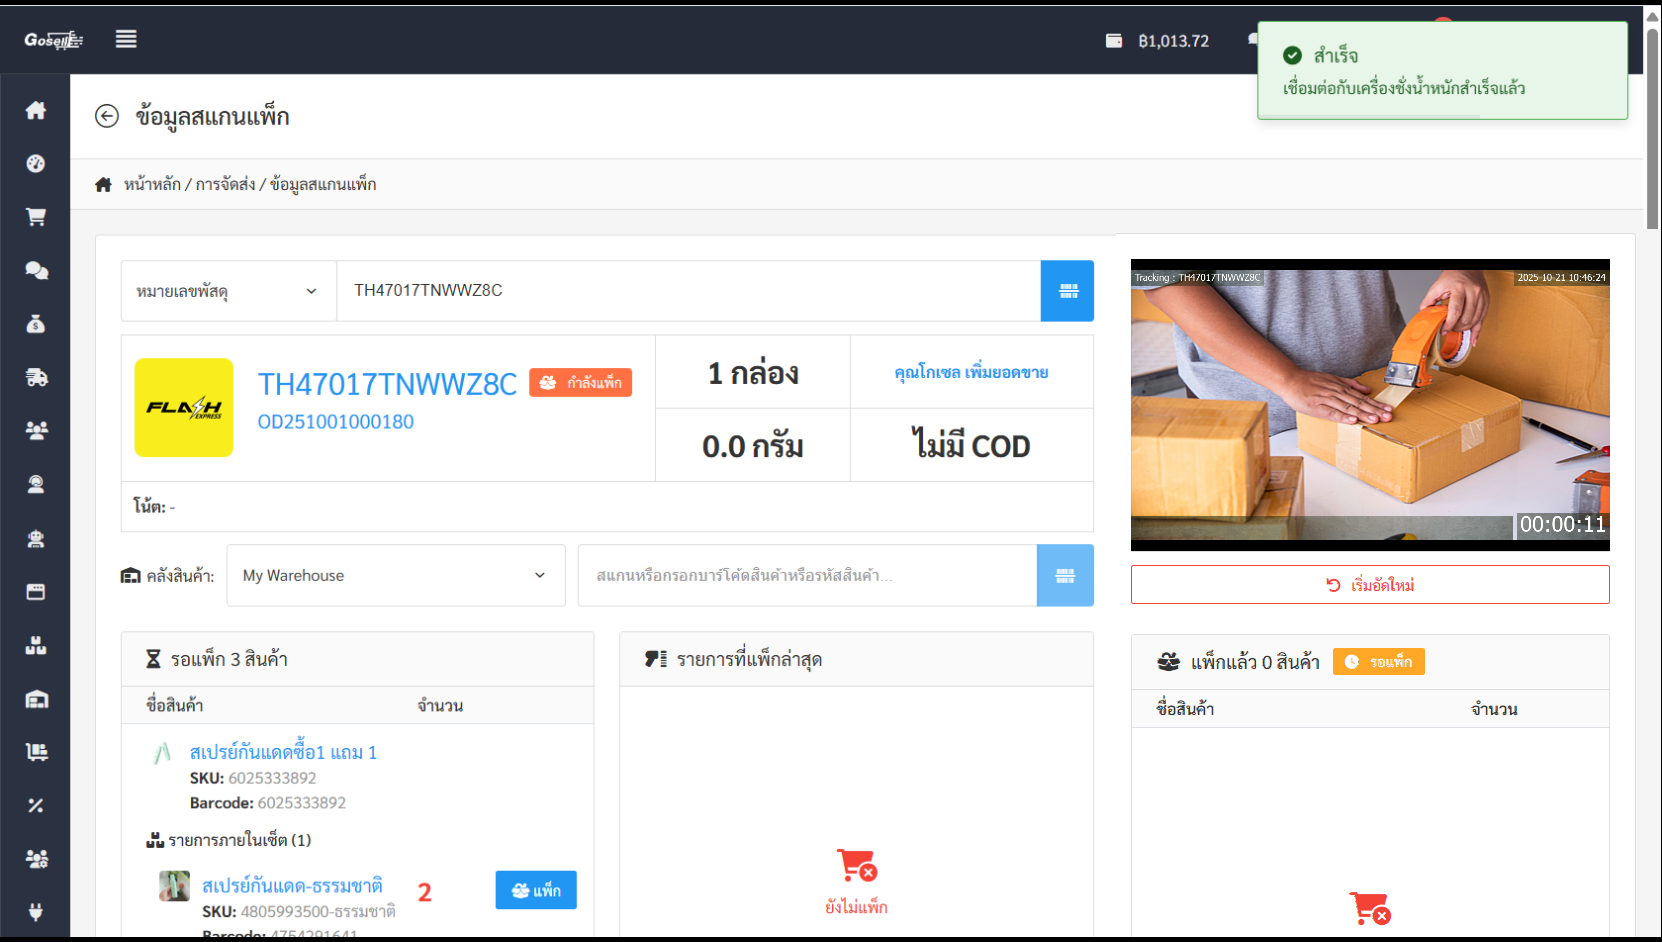Click the barcode scan button beside tracking number
The image size is (1662, 942).
tap(1067, 291)
